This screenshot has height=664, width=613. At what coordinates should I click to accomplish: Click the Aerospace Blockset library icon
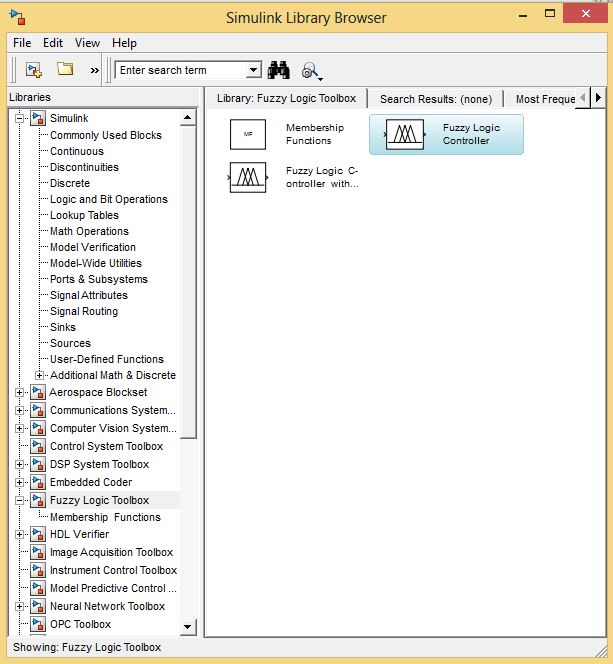point(38,392)
